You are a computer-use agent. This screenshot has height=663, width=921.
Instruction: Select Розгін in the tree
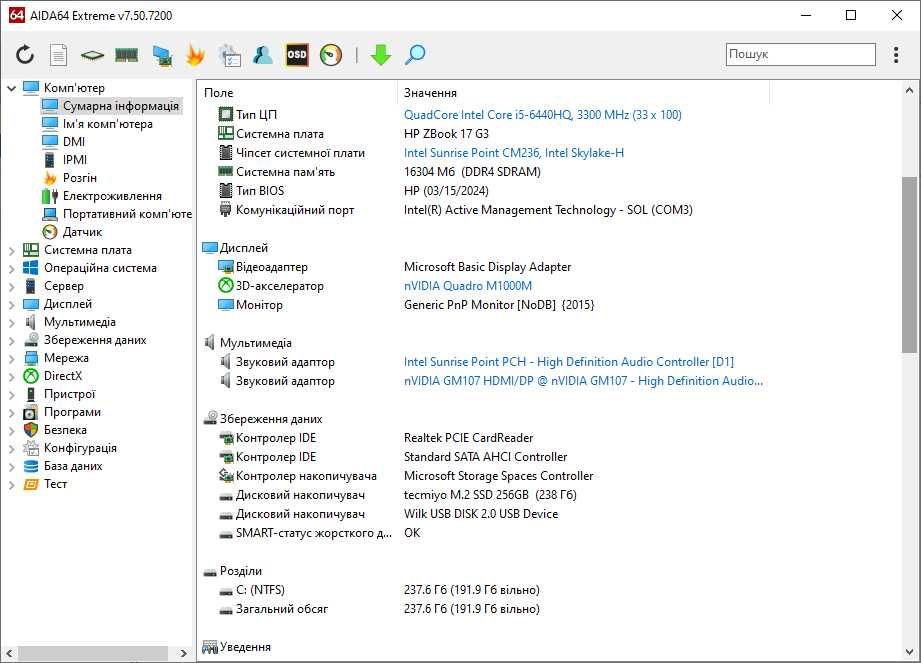79,178
